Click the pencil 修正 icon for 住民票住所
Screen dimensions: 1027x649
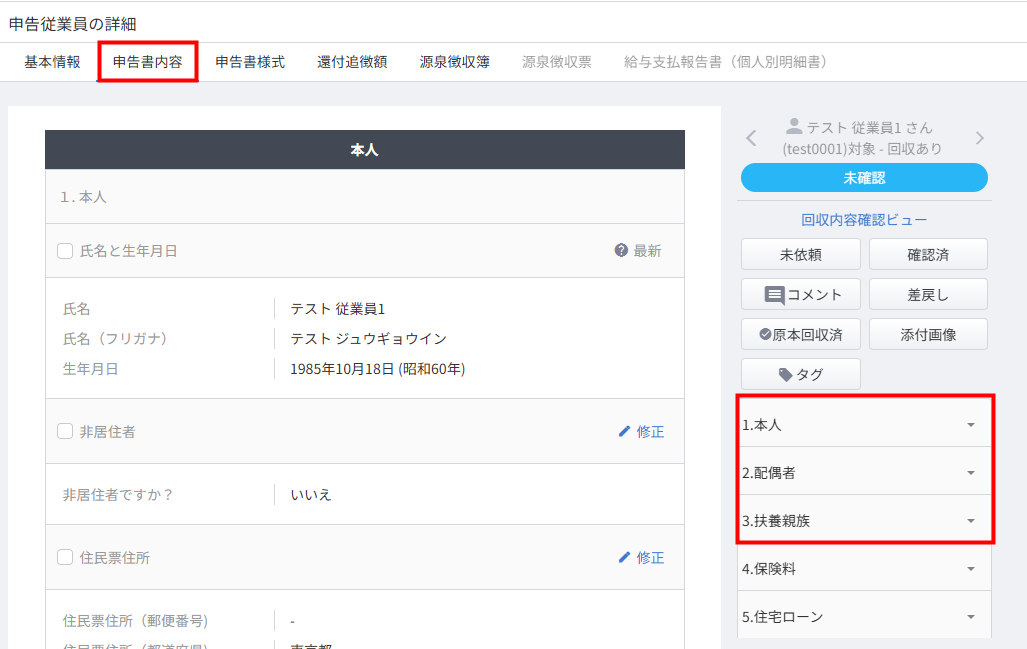[625, 558]
